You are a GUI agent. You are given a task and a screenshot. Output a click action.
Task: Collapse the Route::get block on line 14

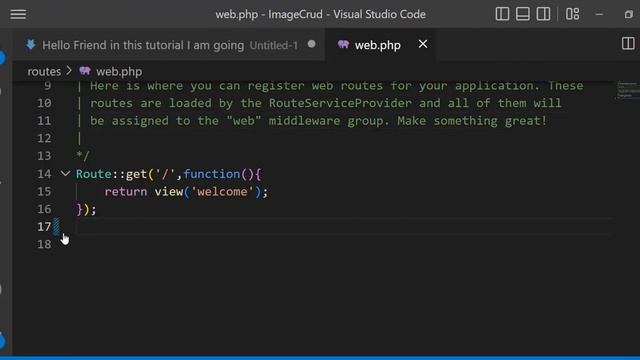coord(65,173)
